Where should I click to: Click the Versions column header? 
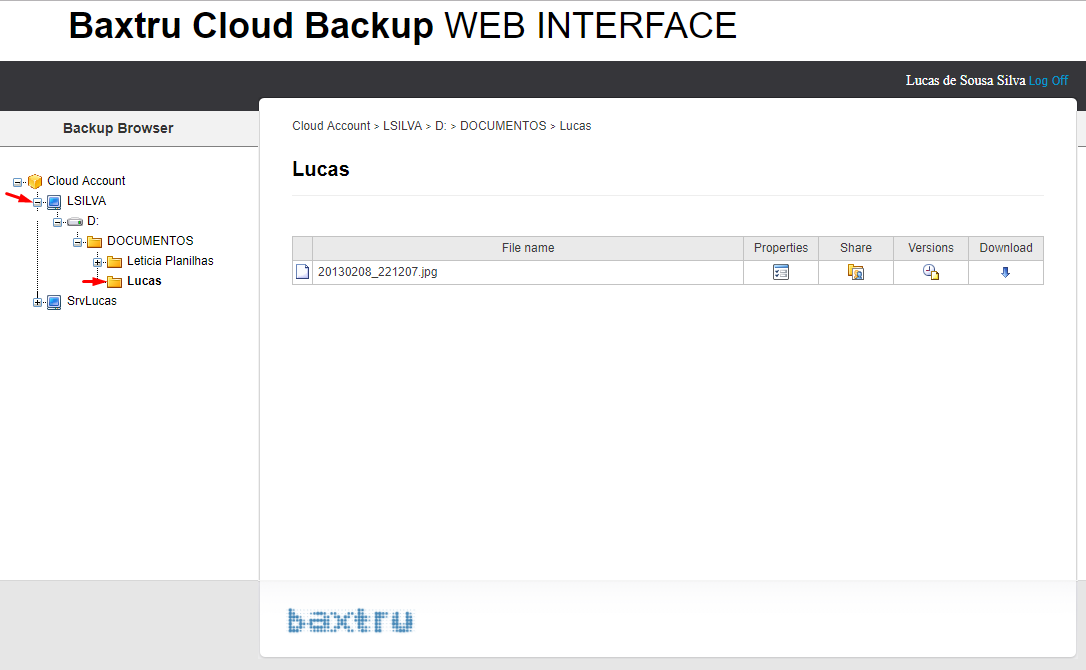click(931, 248)
